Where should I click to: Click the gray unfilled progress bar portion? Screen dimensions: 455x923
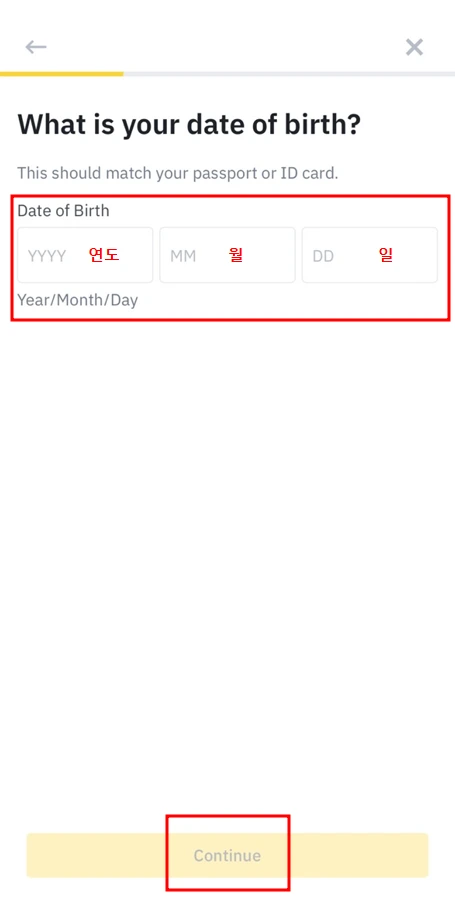coord(289,74)
